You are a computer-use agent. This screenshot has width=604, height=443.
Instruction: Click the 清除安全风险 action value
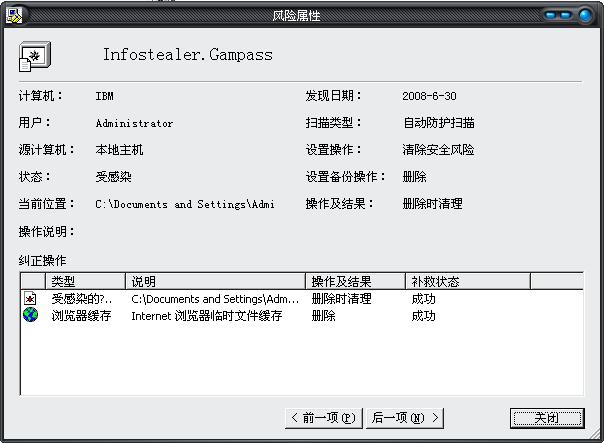click(x=438, y=149)
